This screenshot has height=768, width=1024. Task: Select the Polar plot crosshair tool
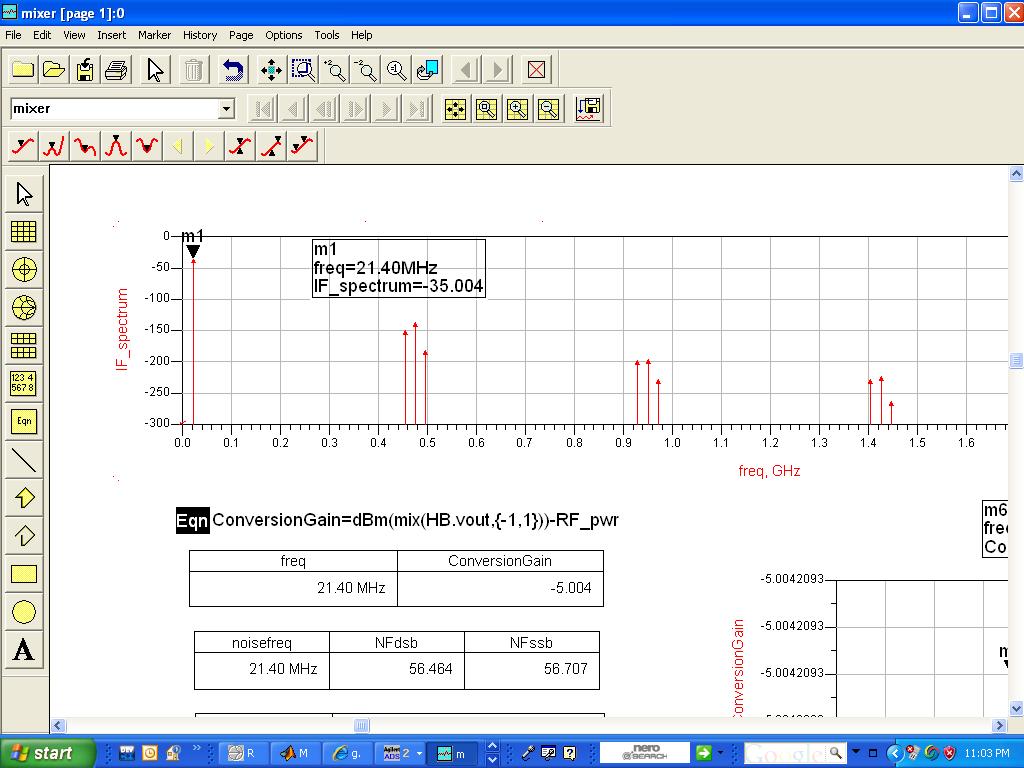(24, 270)
